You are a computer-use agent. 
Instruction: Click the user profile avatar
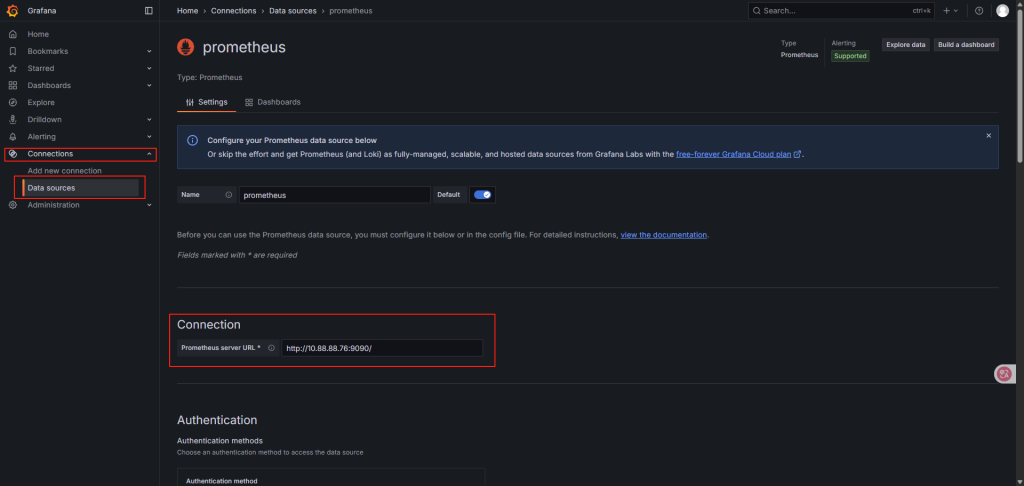(x=1003, y=10)
